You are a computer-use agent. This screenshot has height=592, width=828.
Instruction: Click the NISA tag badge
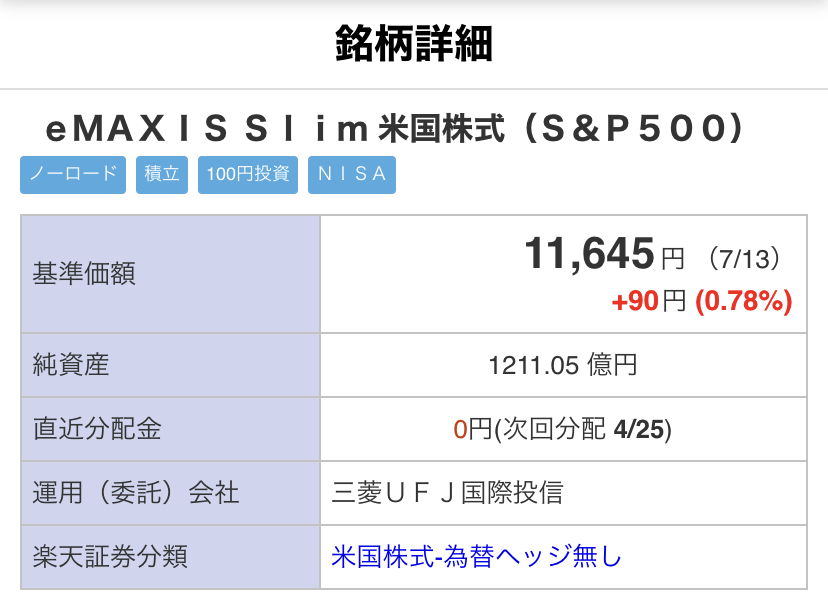[352, 175]
